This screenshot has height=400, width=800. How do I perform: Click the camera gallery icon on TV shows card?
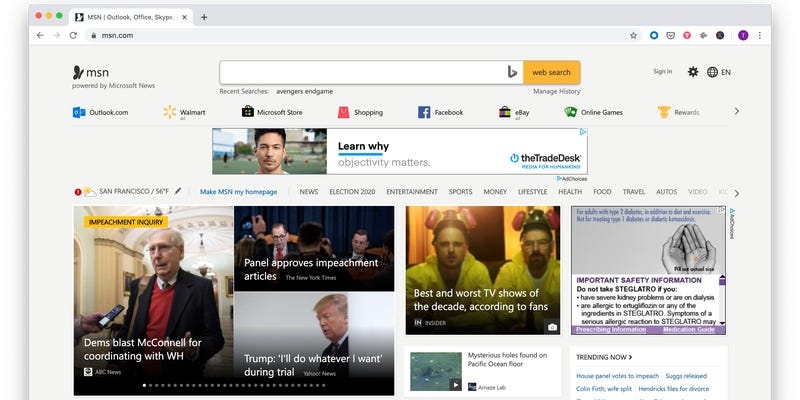552,327
